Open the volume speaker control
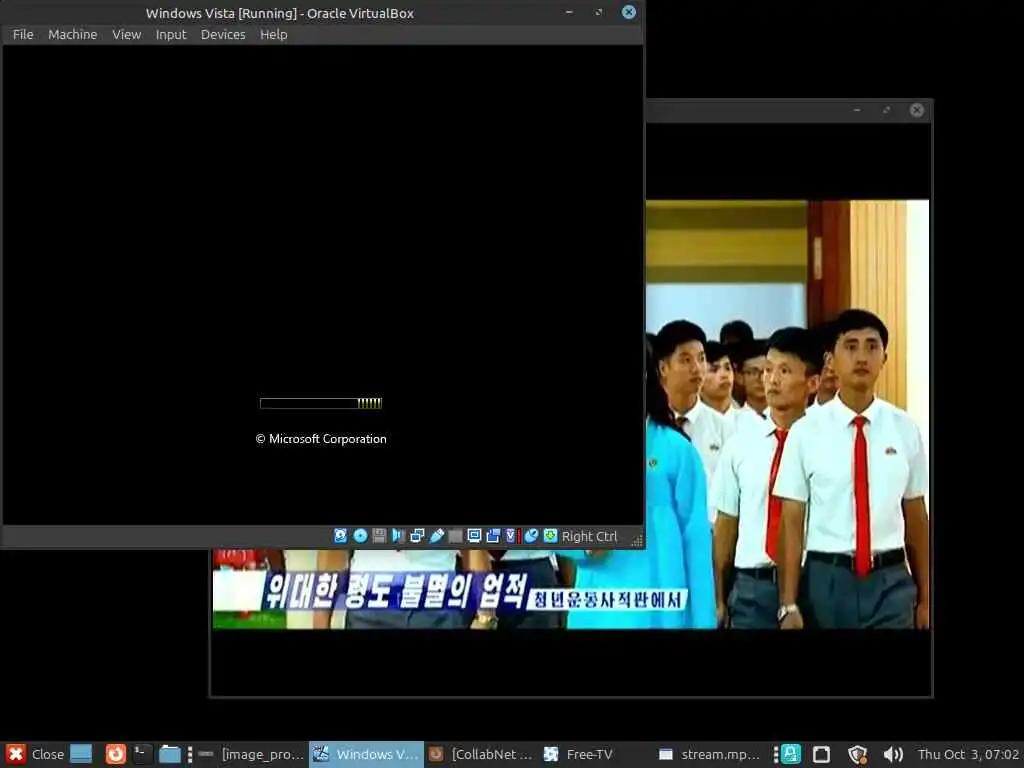 [893, 754]
